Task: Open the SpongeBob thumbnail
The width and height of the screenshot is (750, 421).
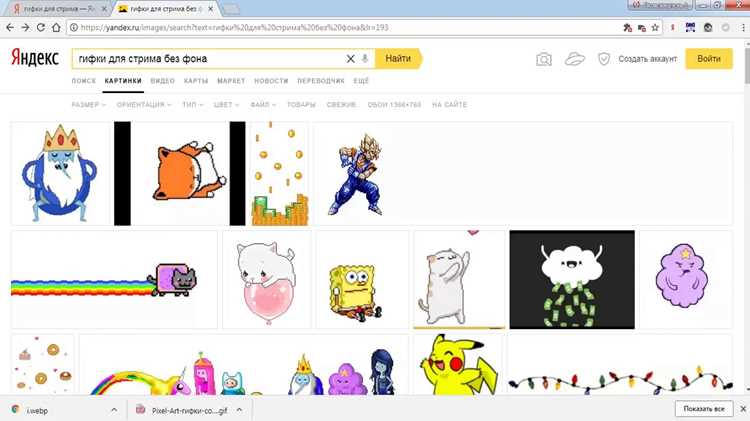Action: click(362, 280)
